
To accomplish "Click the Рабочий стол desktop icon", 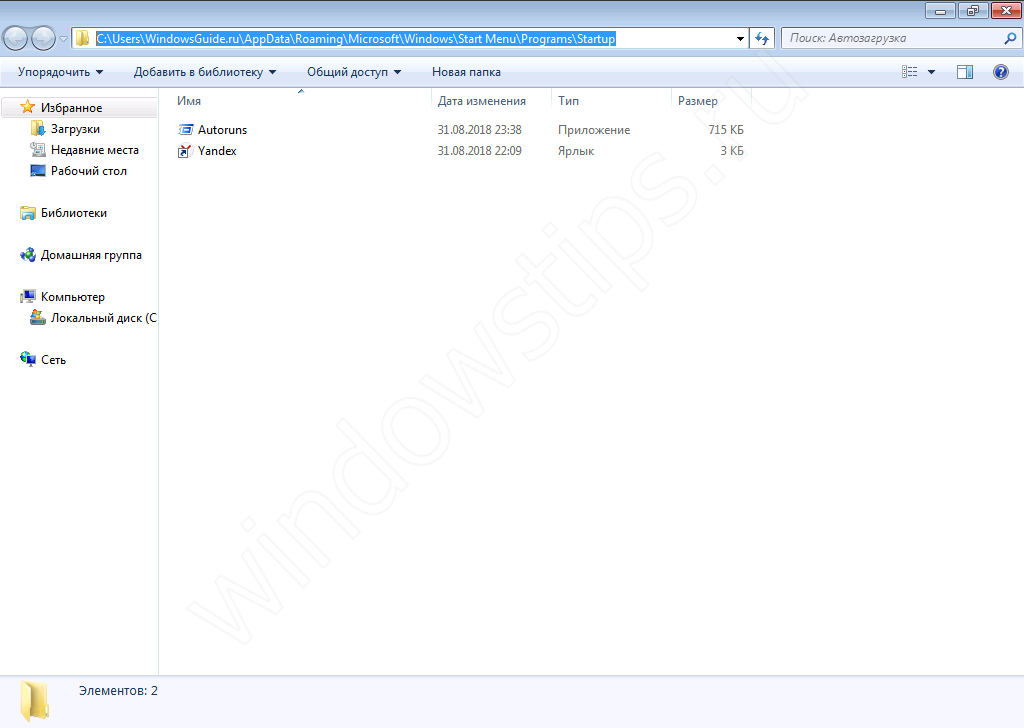I will pos(38,170).
